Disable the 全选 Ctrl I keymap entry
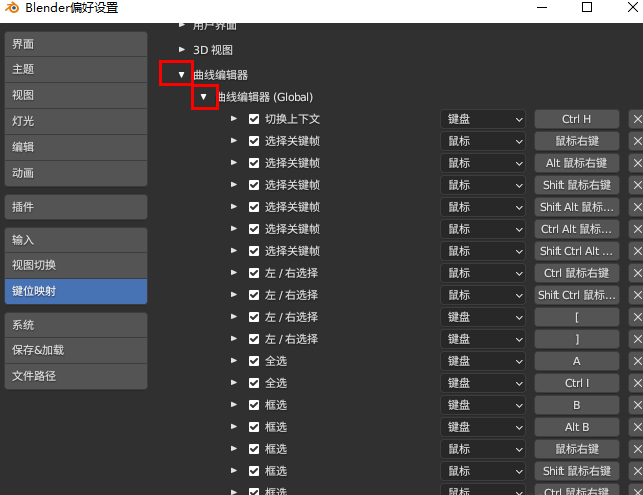Viewport: 643px width, 495px height. coord(254,383)
